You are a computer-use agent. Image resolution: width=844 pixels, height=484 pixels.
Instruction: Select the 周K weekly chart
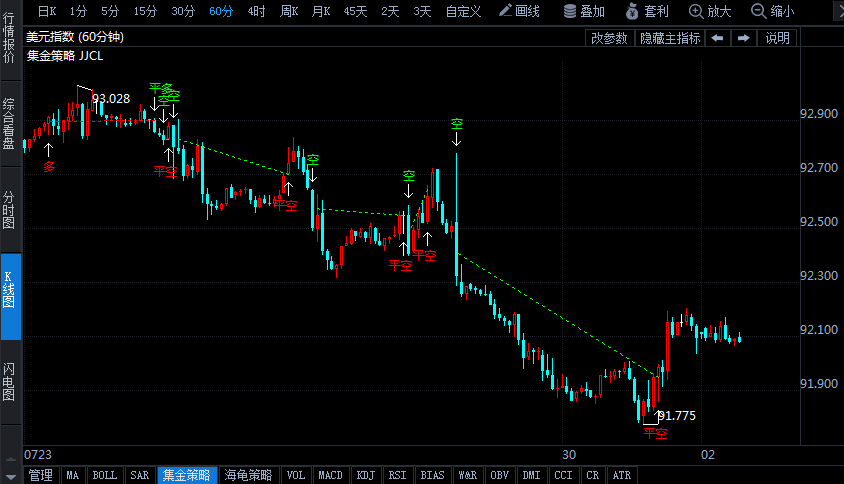point(289,11)
